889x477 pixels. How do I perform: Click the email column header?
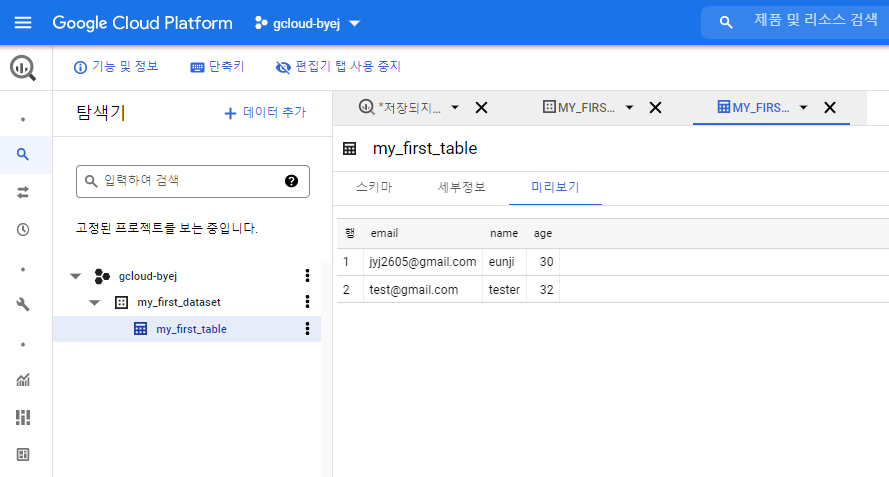coord(384,233)
